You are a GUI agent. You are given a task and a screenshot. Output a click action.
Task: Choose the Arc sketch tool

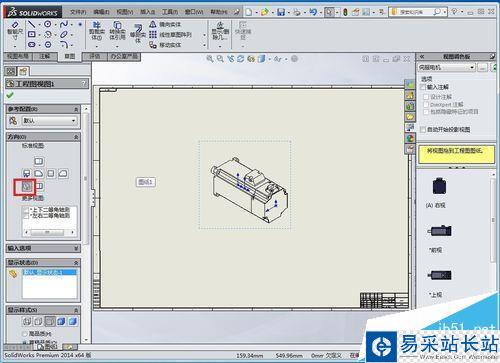pyautogui.click(x=48, y=34)
